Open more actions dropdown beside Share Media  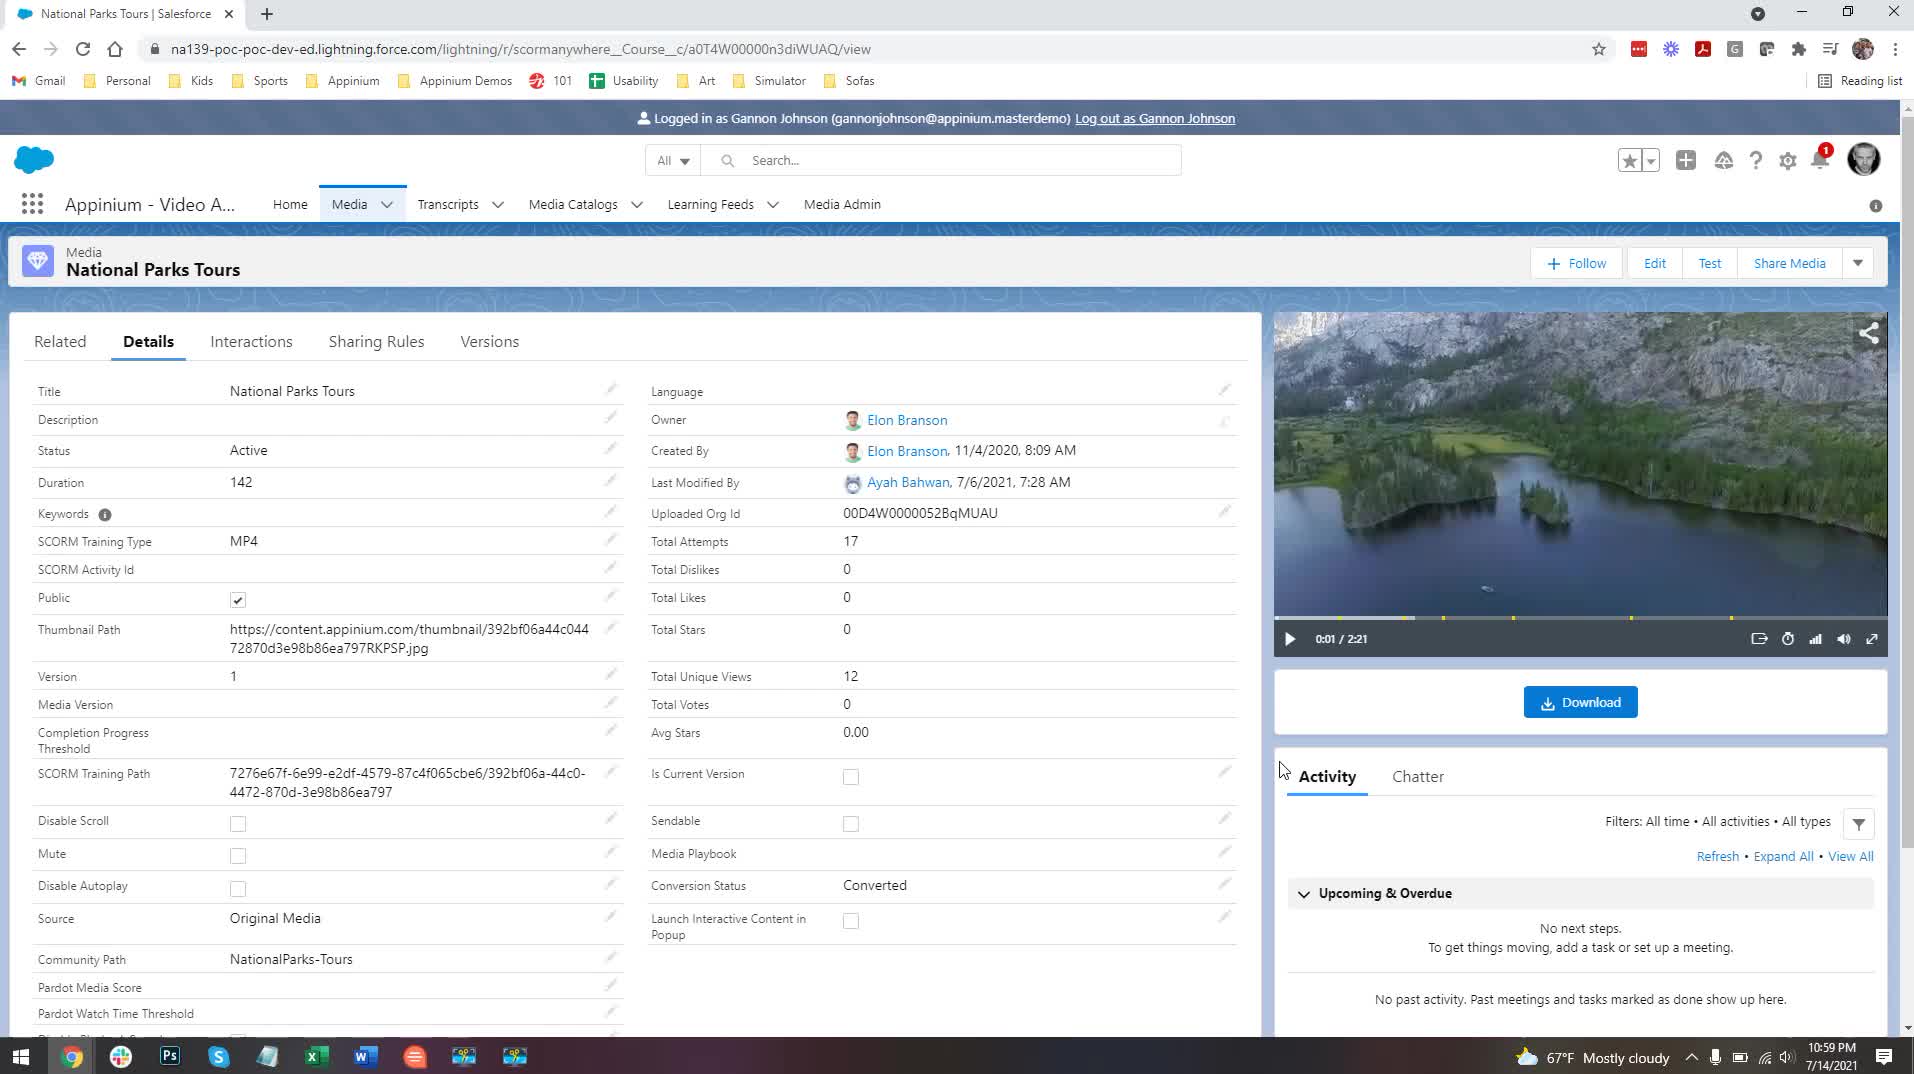tap(1858, 264)
